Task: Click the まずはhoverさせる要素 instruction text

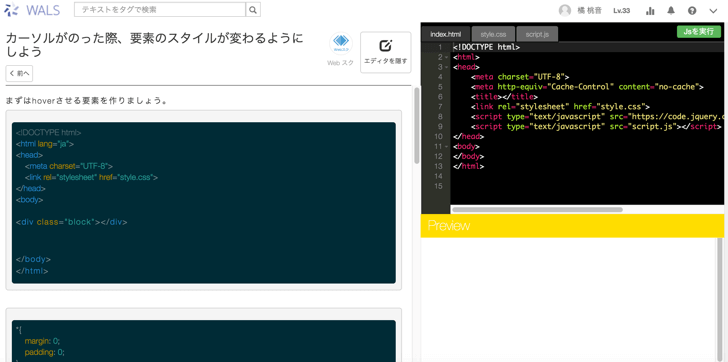Action: tap(87, 100)
